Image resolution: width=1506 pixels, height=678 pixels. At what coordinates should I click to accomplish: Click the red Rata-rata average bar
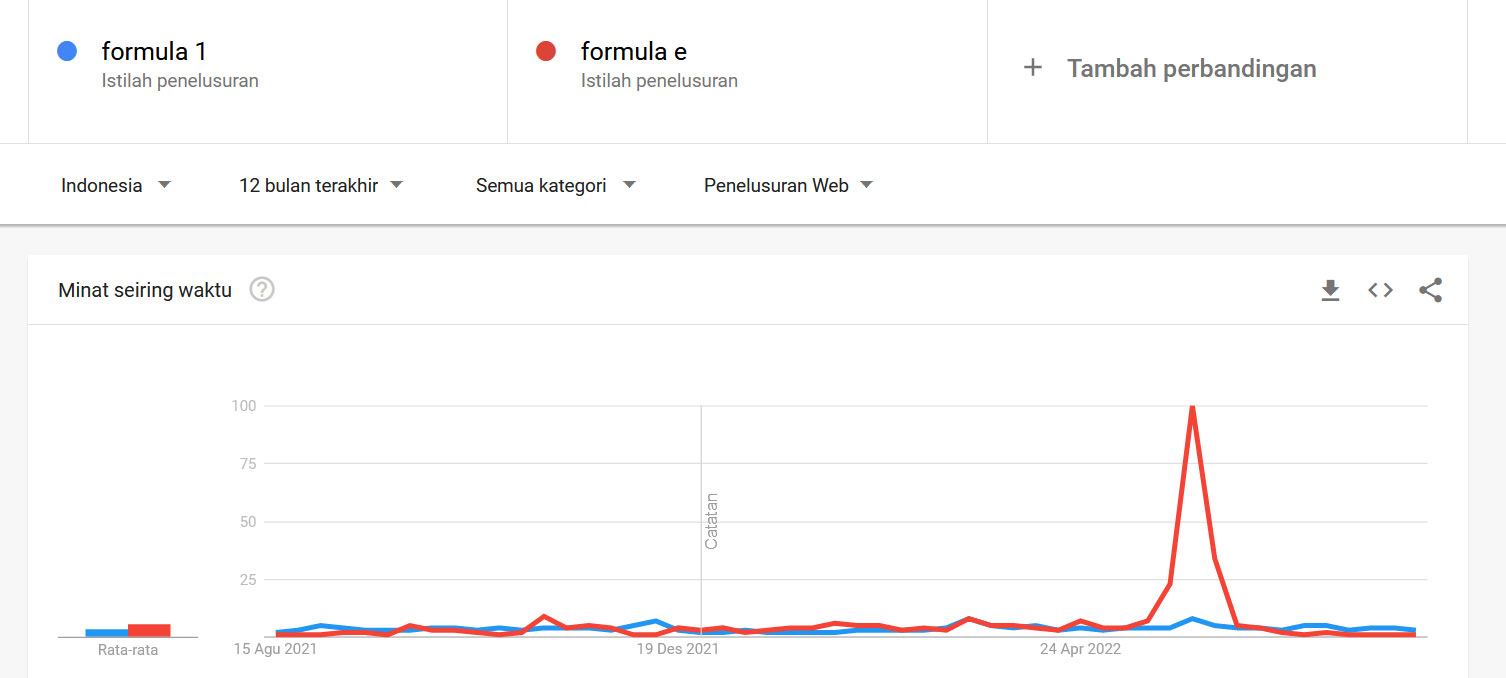[x=149, y=630]
